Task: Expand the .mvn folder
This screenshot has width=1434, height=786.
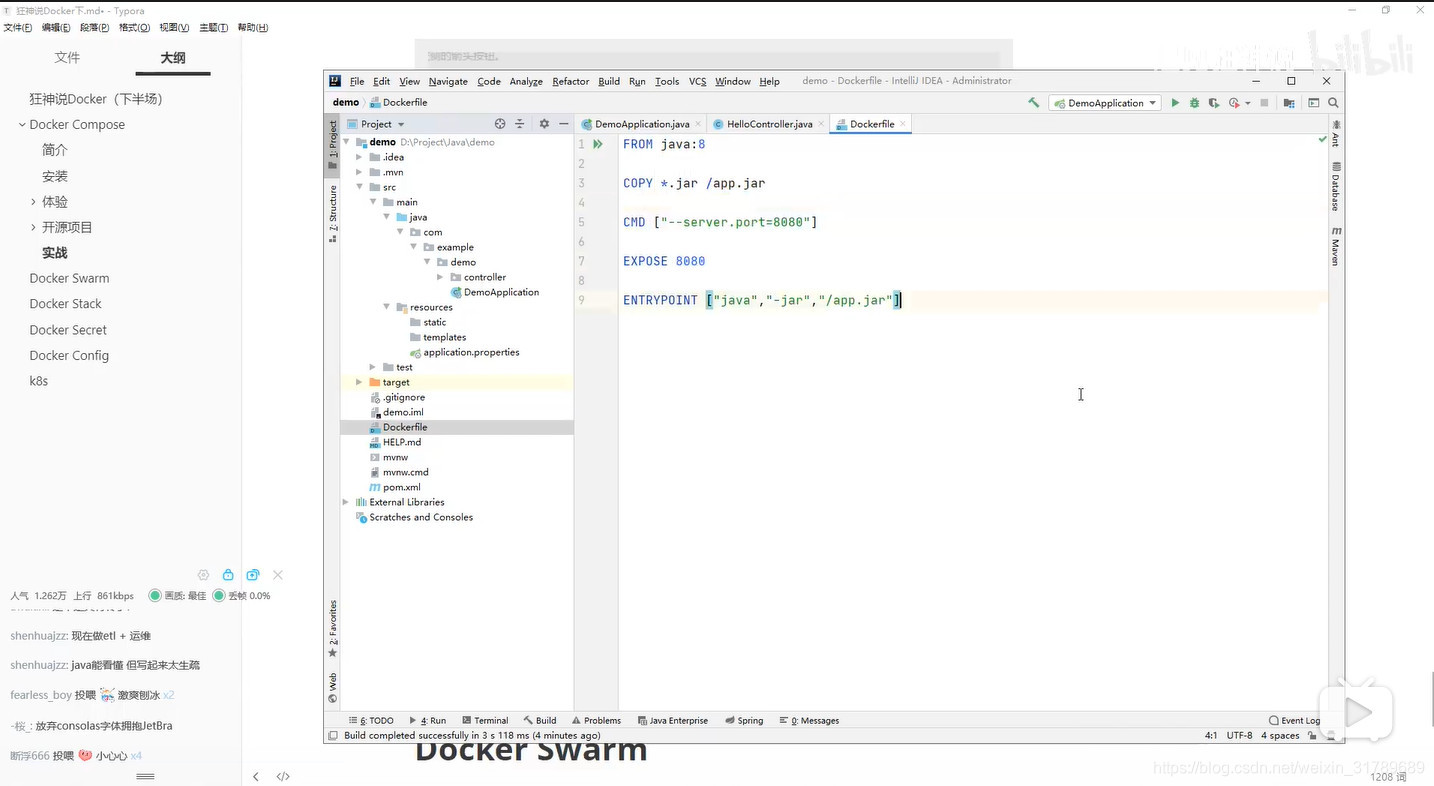Action: 360,172
